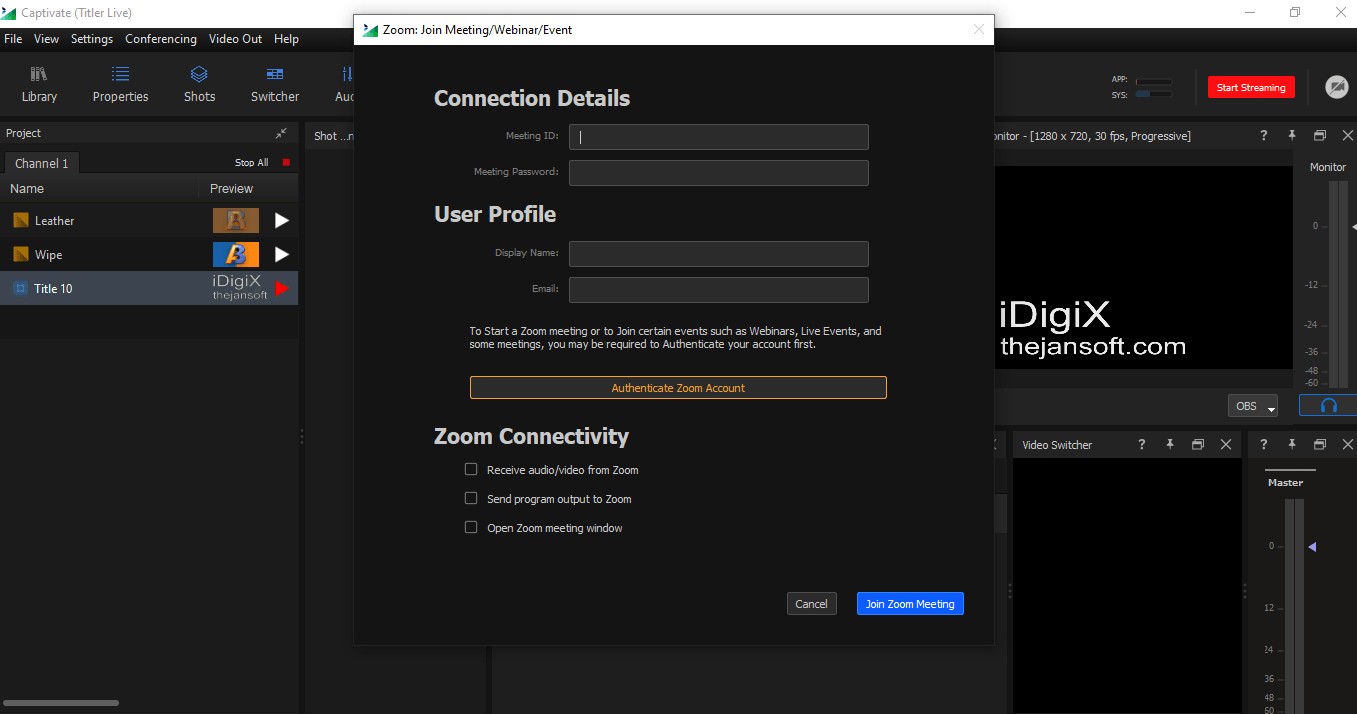Image resolution: width=1357 pixels, height=714 pixels.
Task: Play the Leather title
Action: coord(282,221)
